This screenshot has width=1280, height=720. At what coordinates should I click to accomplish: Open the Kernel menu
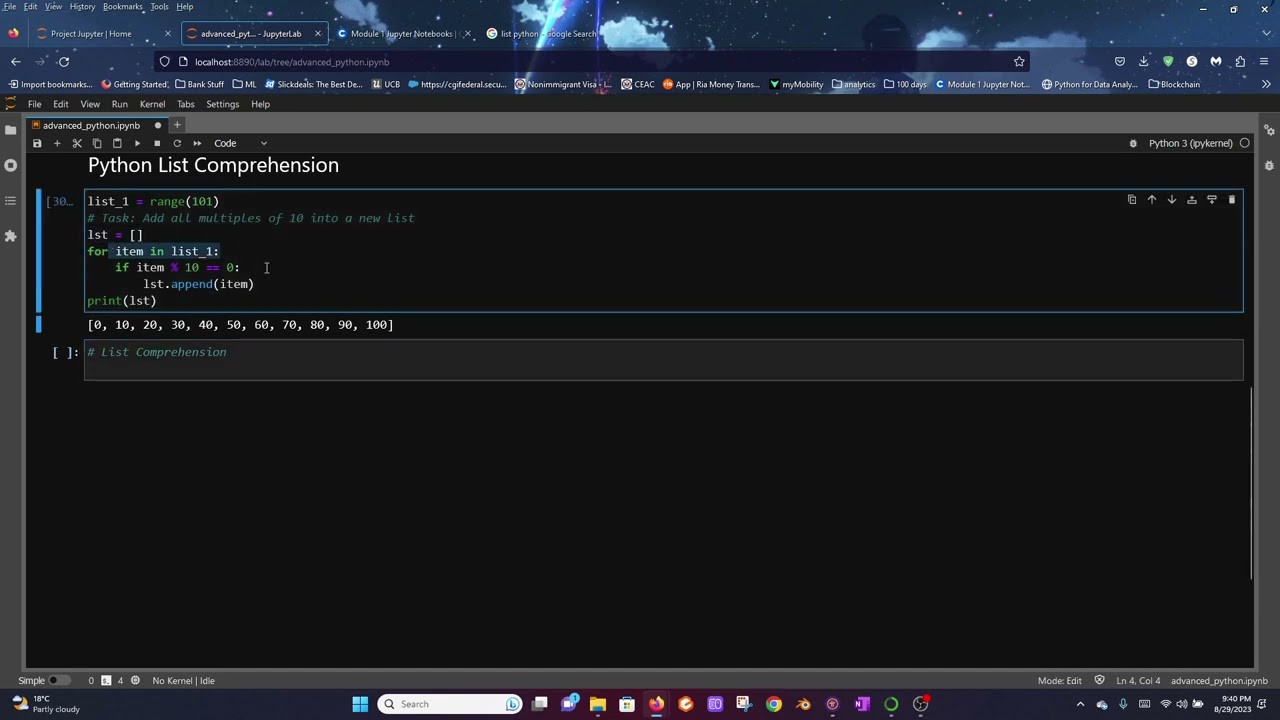[x=152, y=104]
